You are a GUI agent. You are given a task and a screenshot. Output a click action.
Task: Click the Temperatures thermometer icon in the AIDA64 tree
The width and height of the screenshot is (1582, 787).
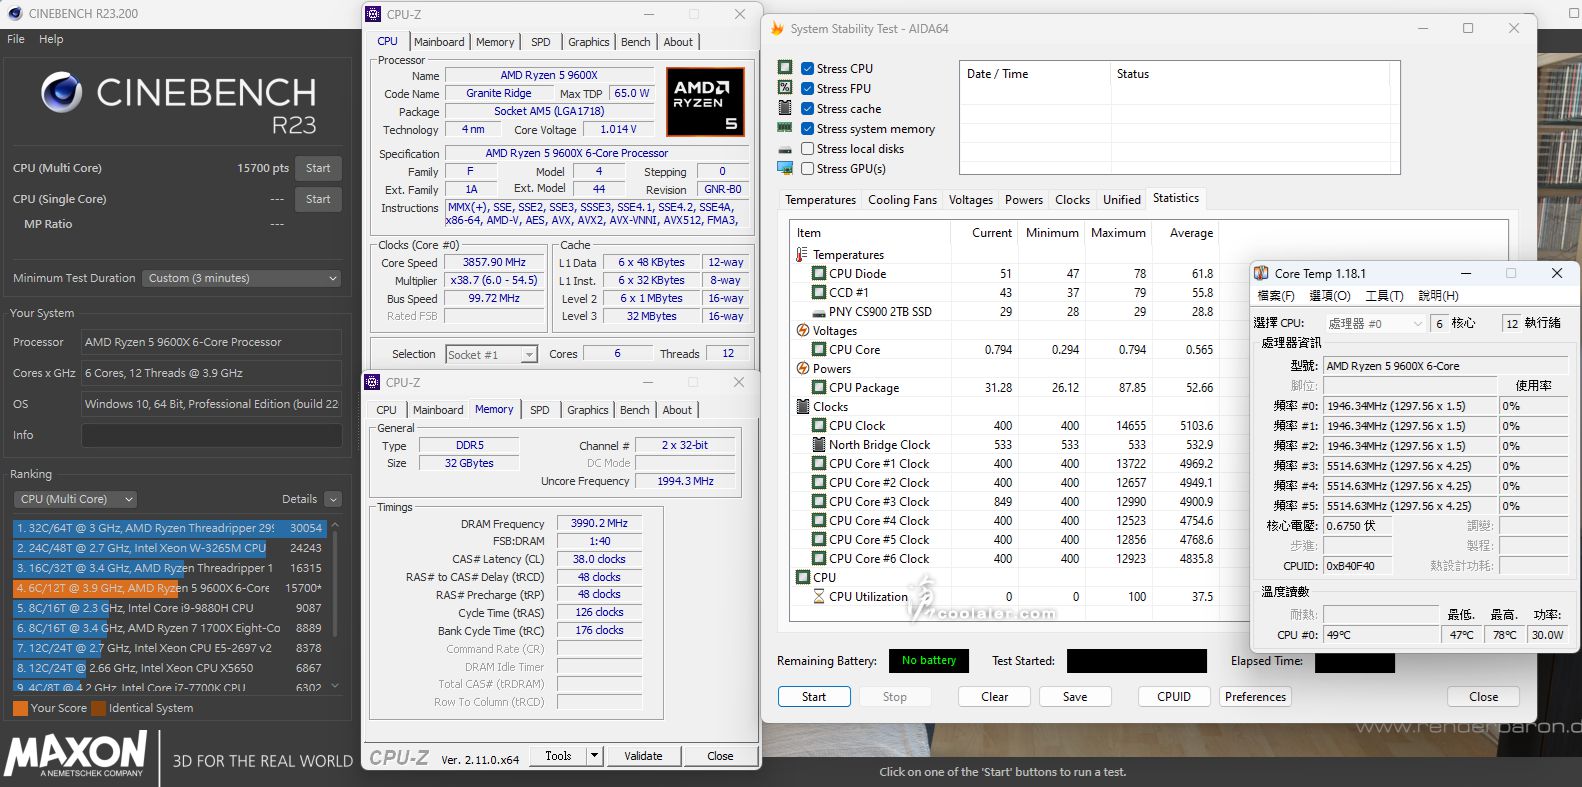point(802,254)
